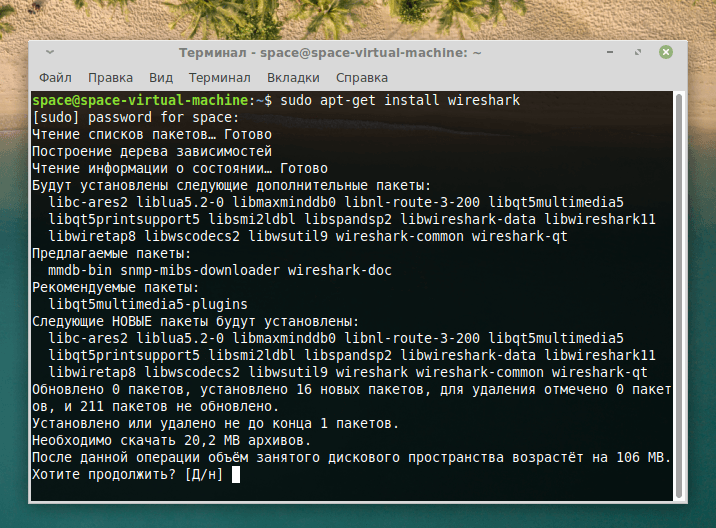The image size is (716, 528).
Task: Open the Терминал menu
Action: point(220,78)
